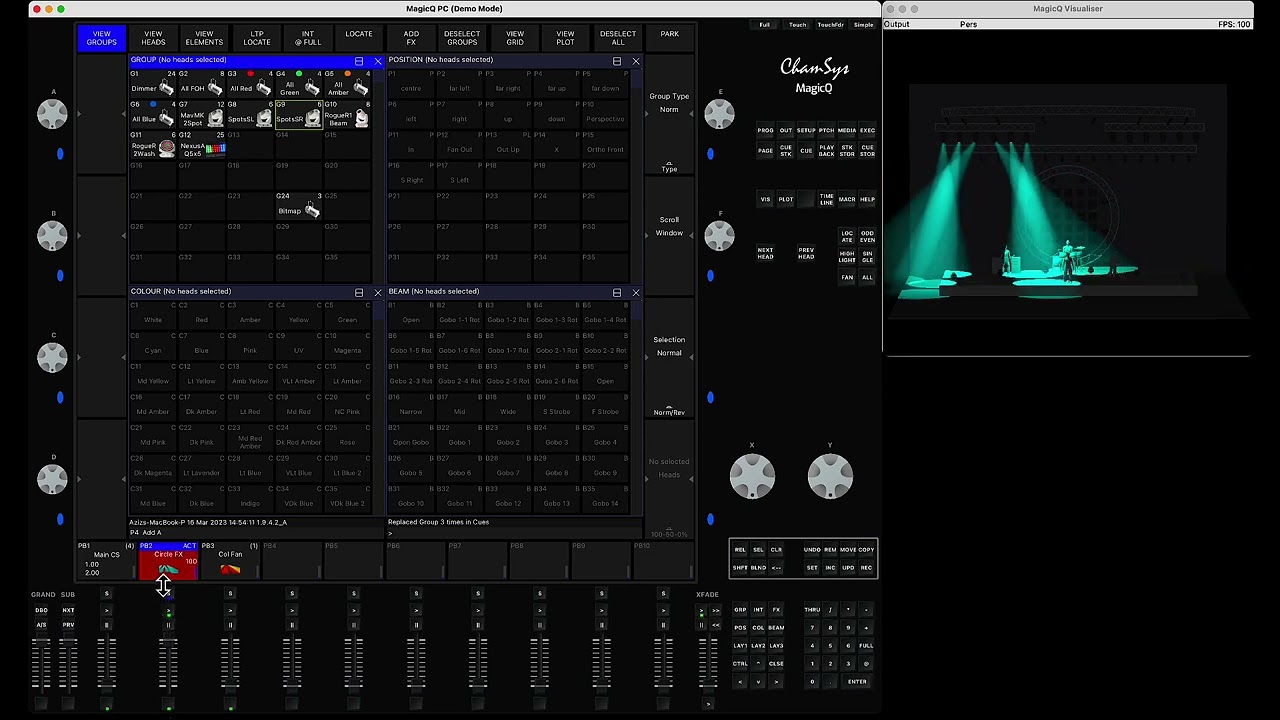Change the Selection Normal soft button
1280x720 pixels.
[669, 346]
